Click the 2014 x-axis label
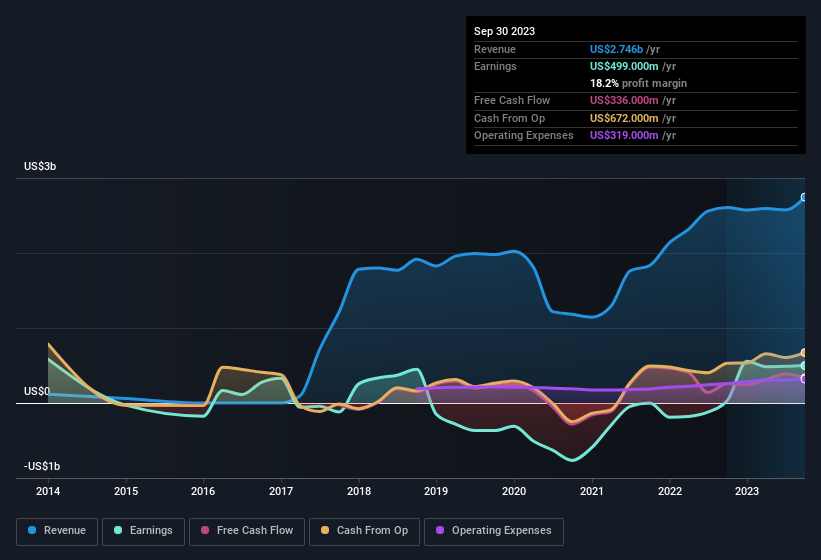Image resolution: width=821 pixels, height=560 pixels. tap(48, 491)
